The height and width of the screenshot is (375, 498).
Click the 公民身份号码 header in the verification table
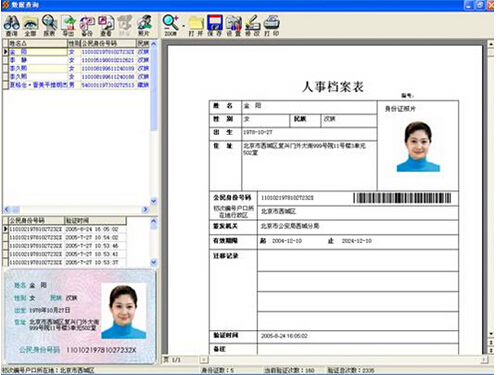(36, 220)
